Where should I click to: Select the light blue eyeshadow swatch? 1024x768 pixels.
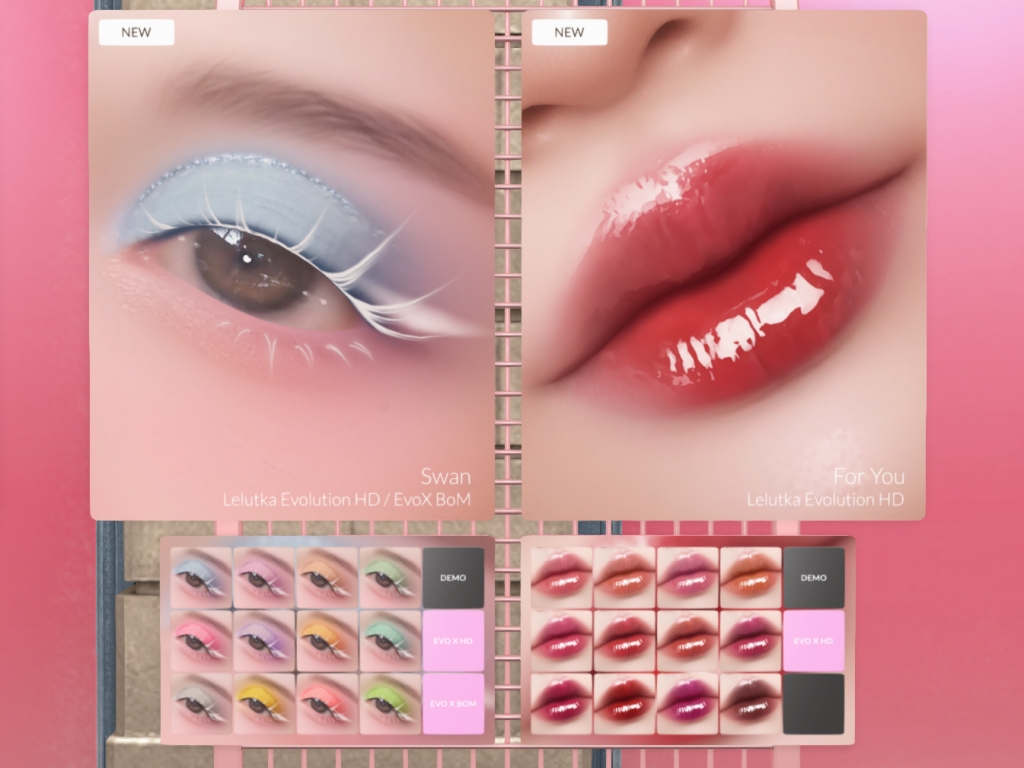pyautogui.click(x=200, y=577)
